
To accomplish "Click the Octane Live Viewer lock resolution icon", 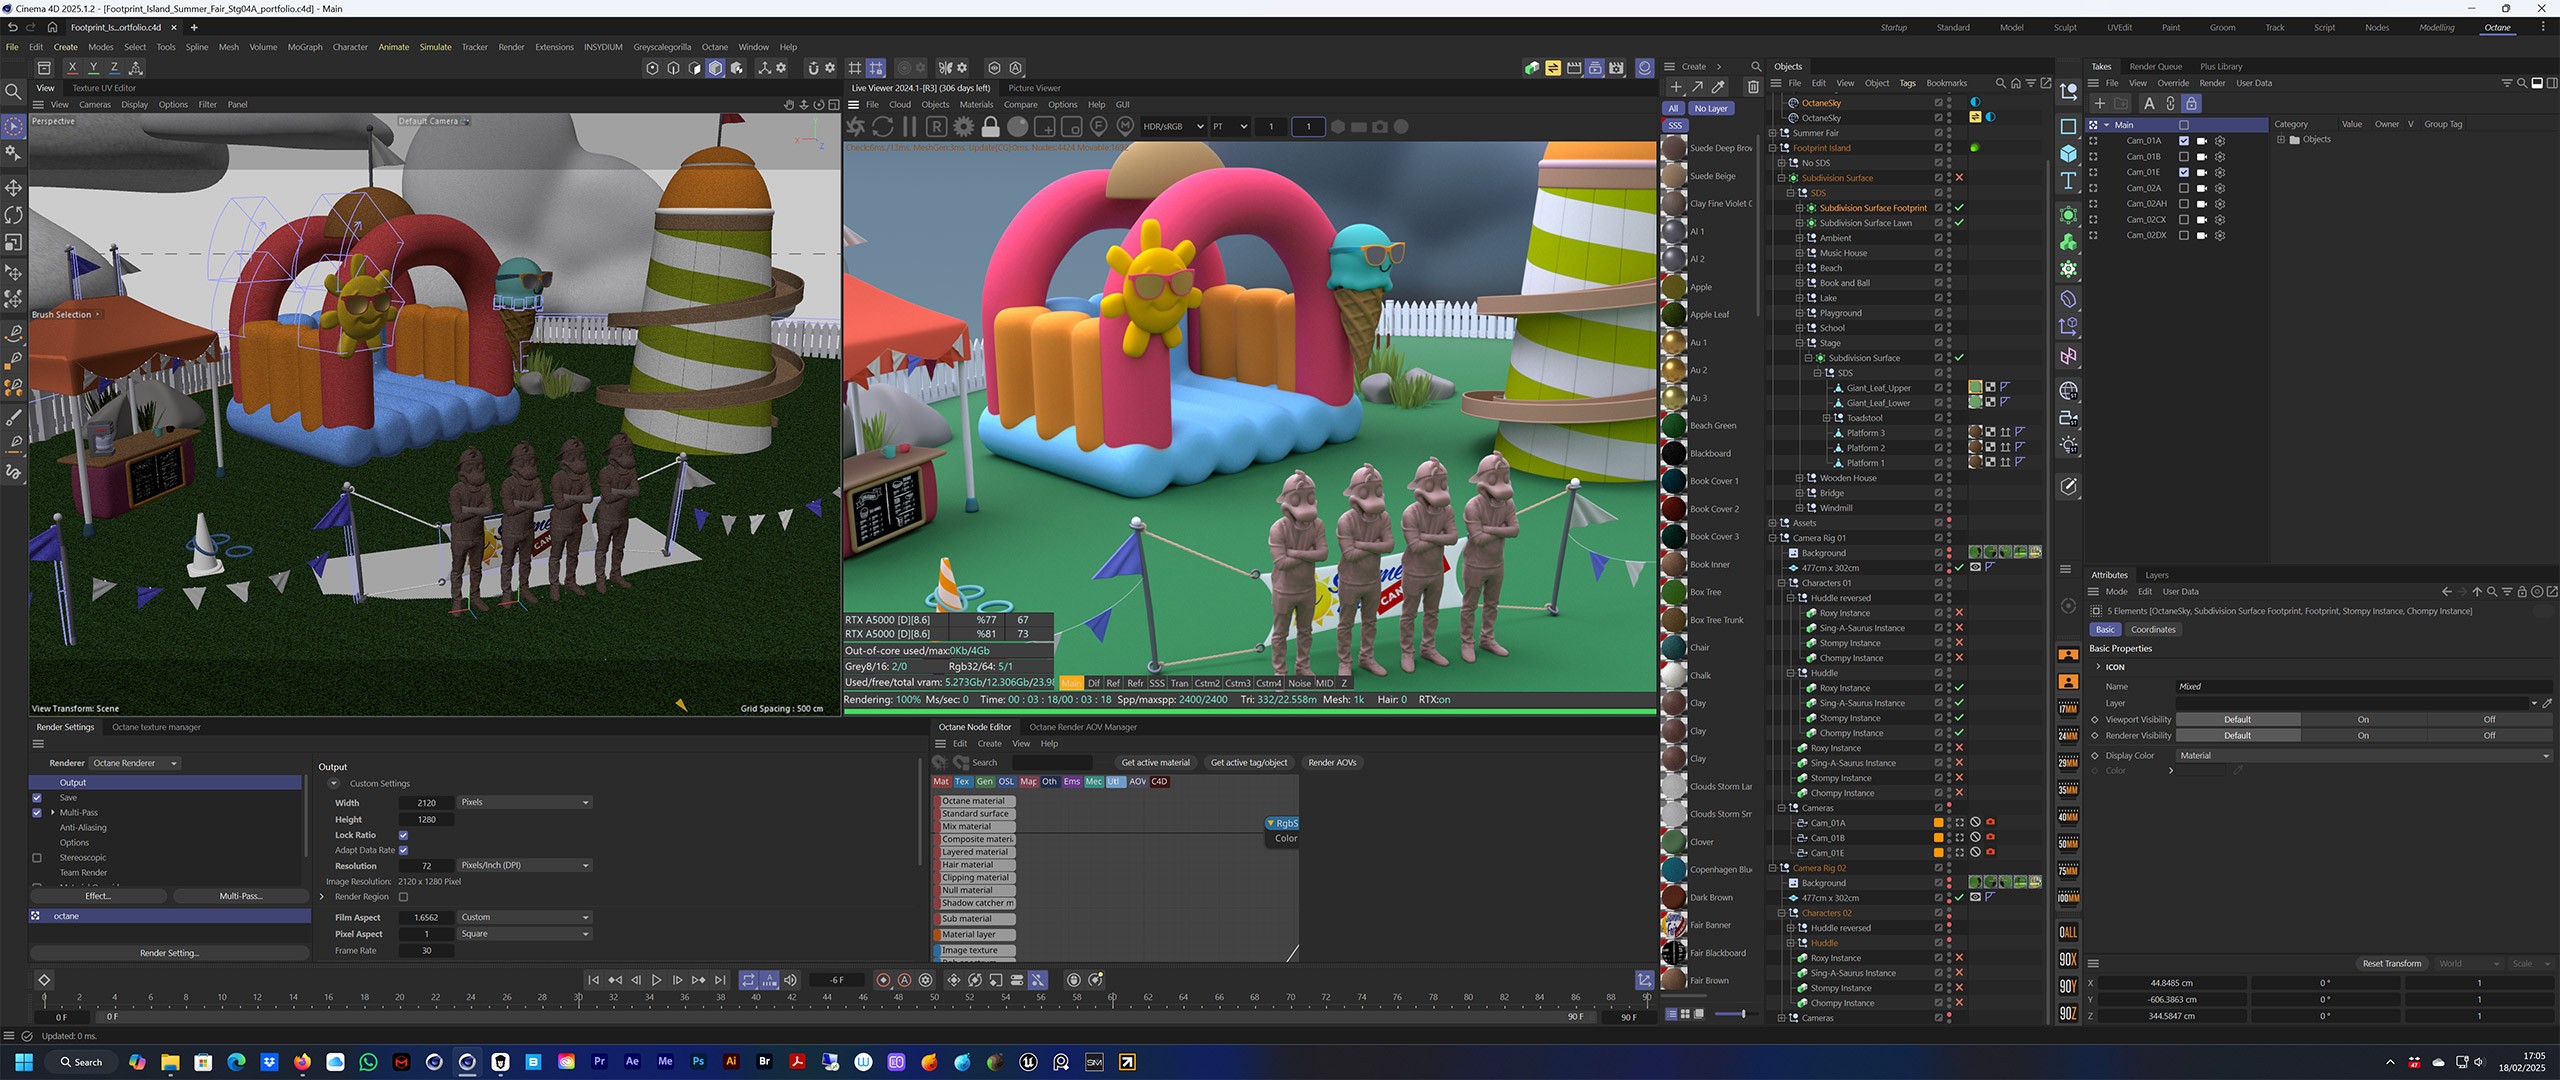I will pos(990,127).
